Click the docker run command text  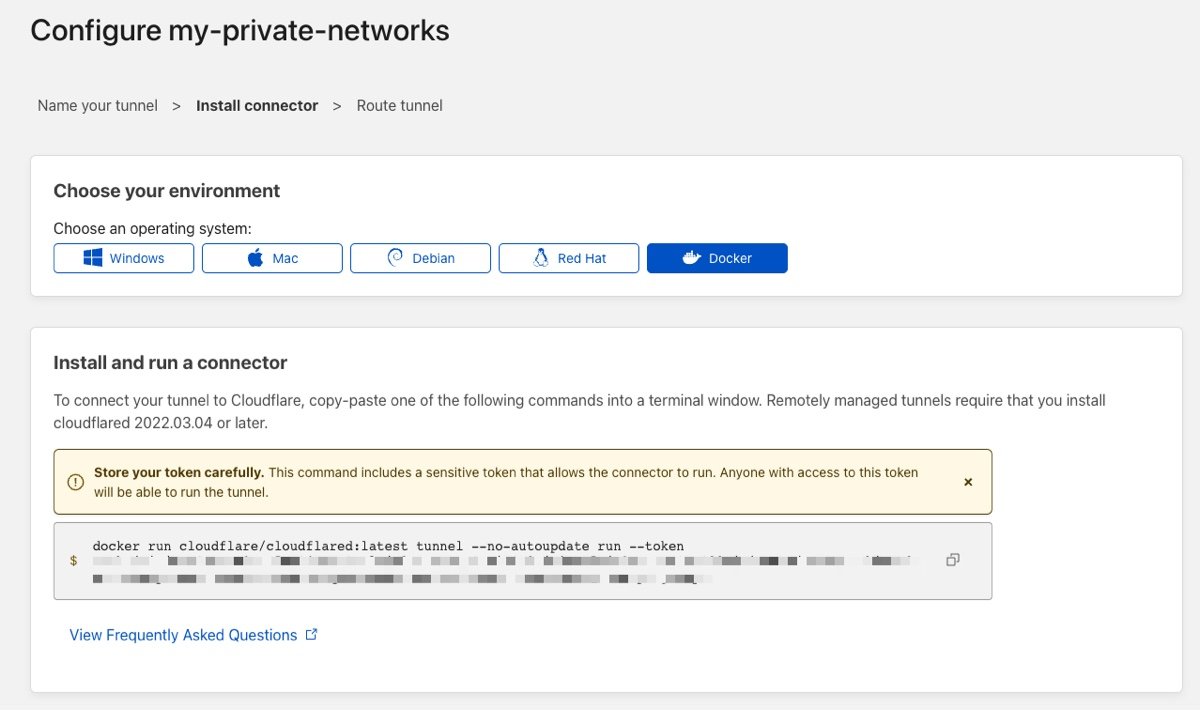(388, 546)
